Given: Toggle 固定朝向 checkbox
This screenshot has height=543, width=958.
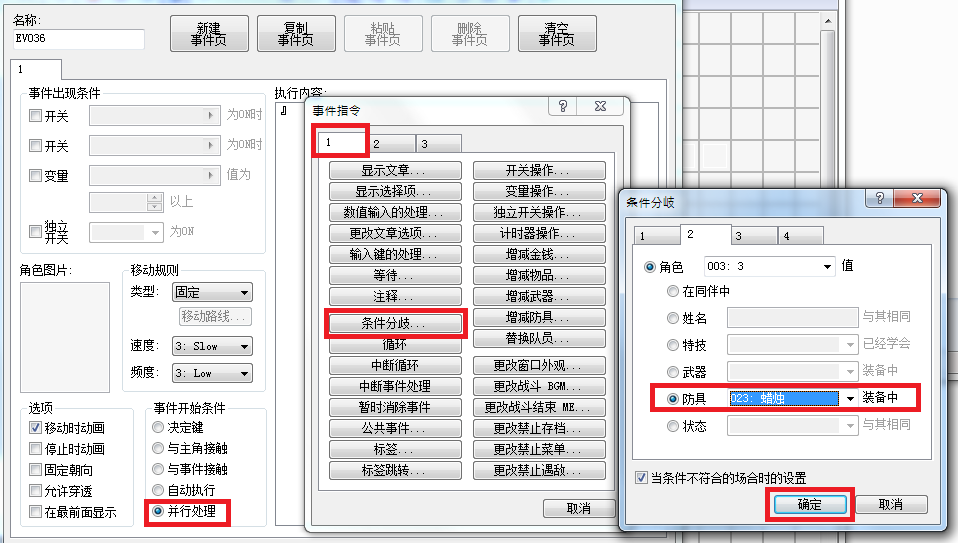Looking at the screenshot, I should point(35,470).
